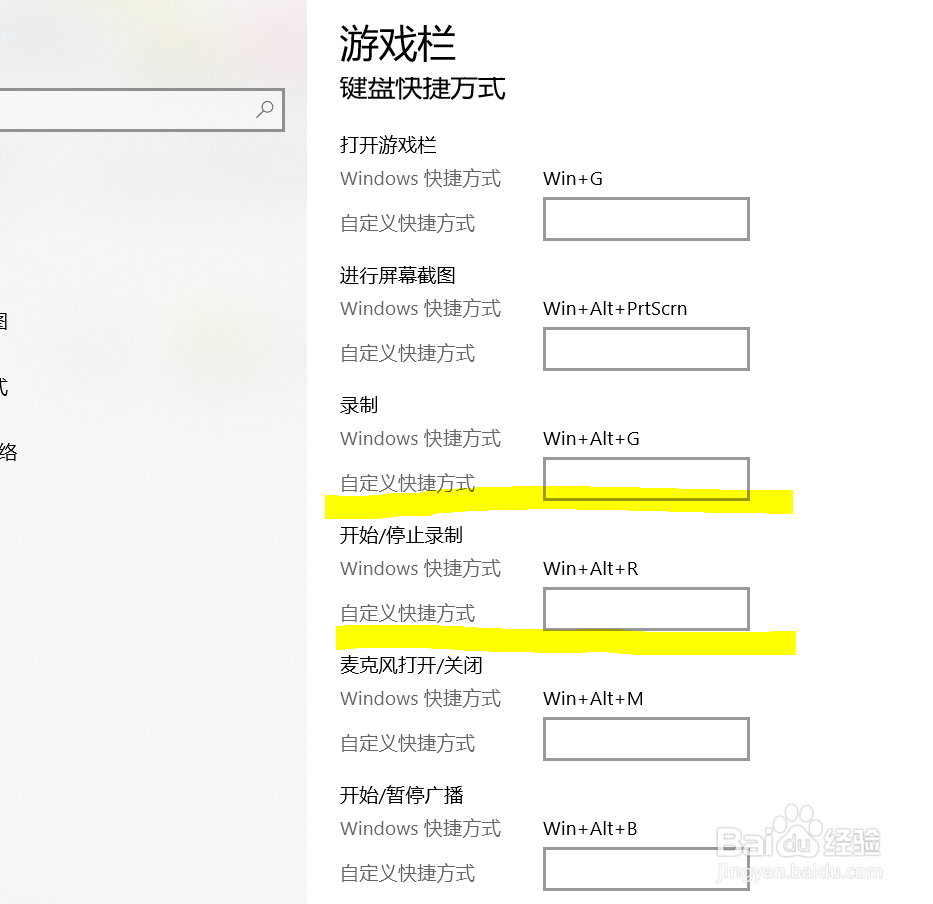Click custom shortcut field under 录制
Viewport: 933px width, 904px height.
[x=646, y=478]
